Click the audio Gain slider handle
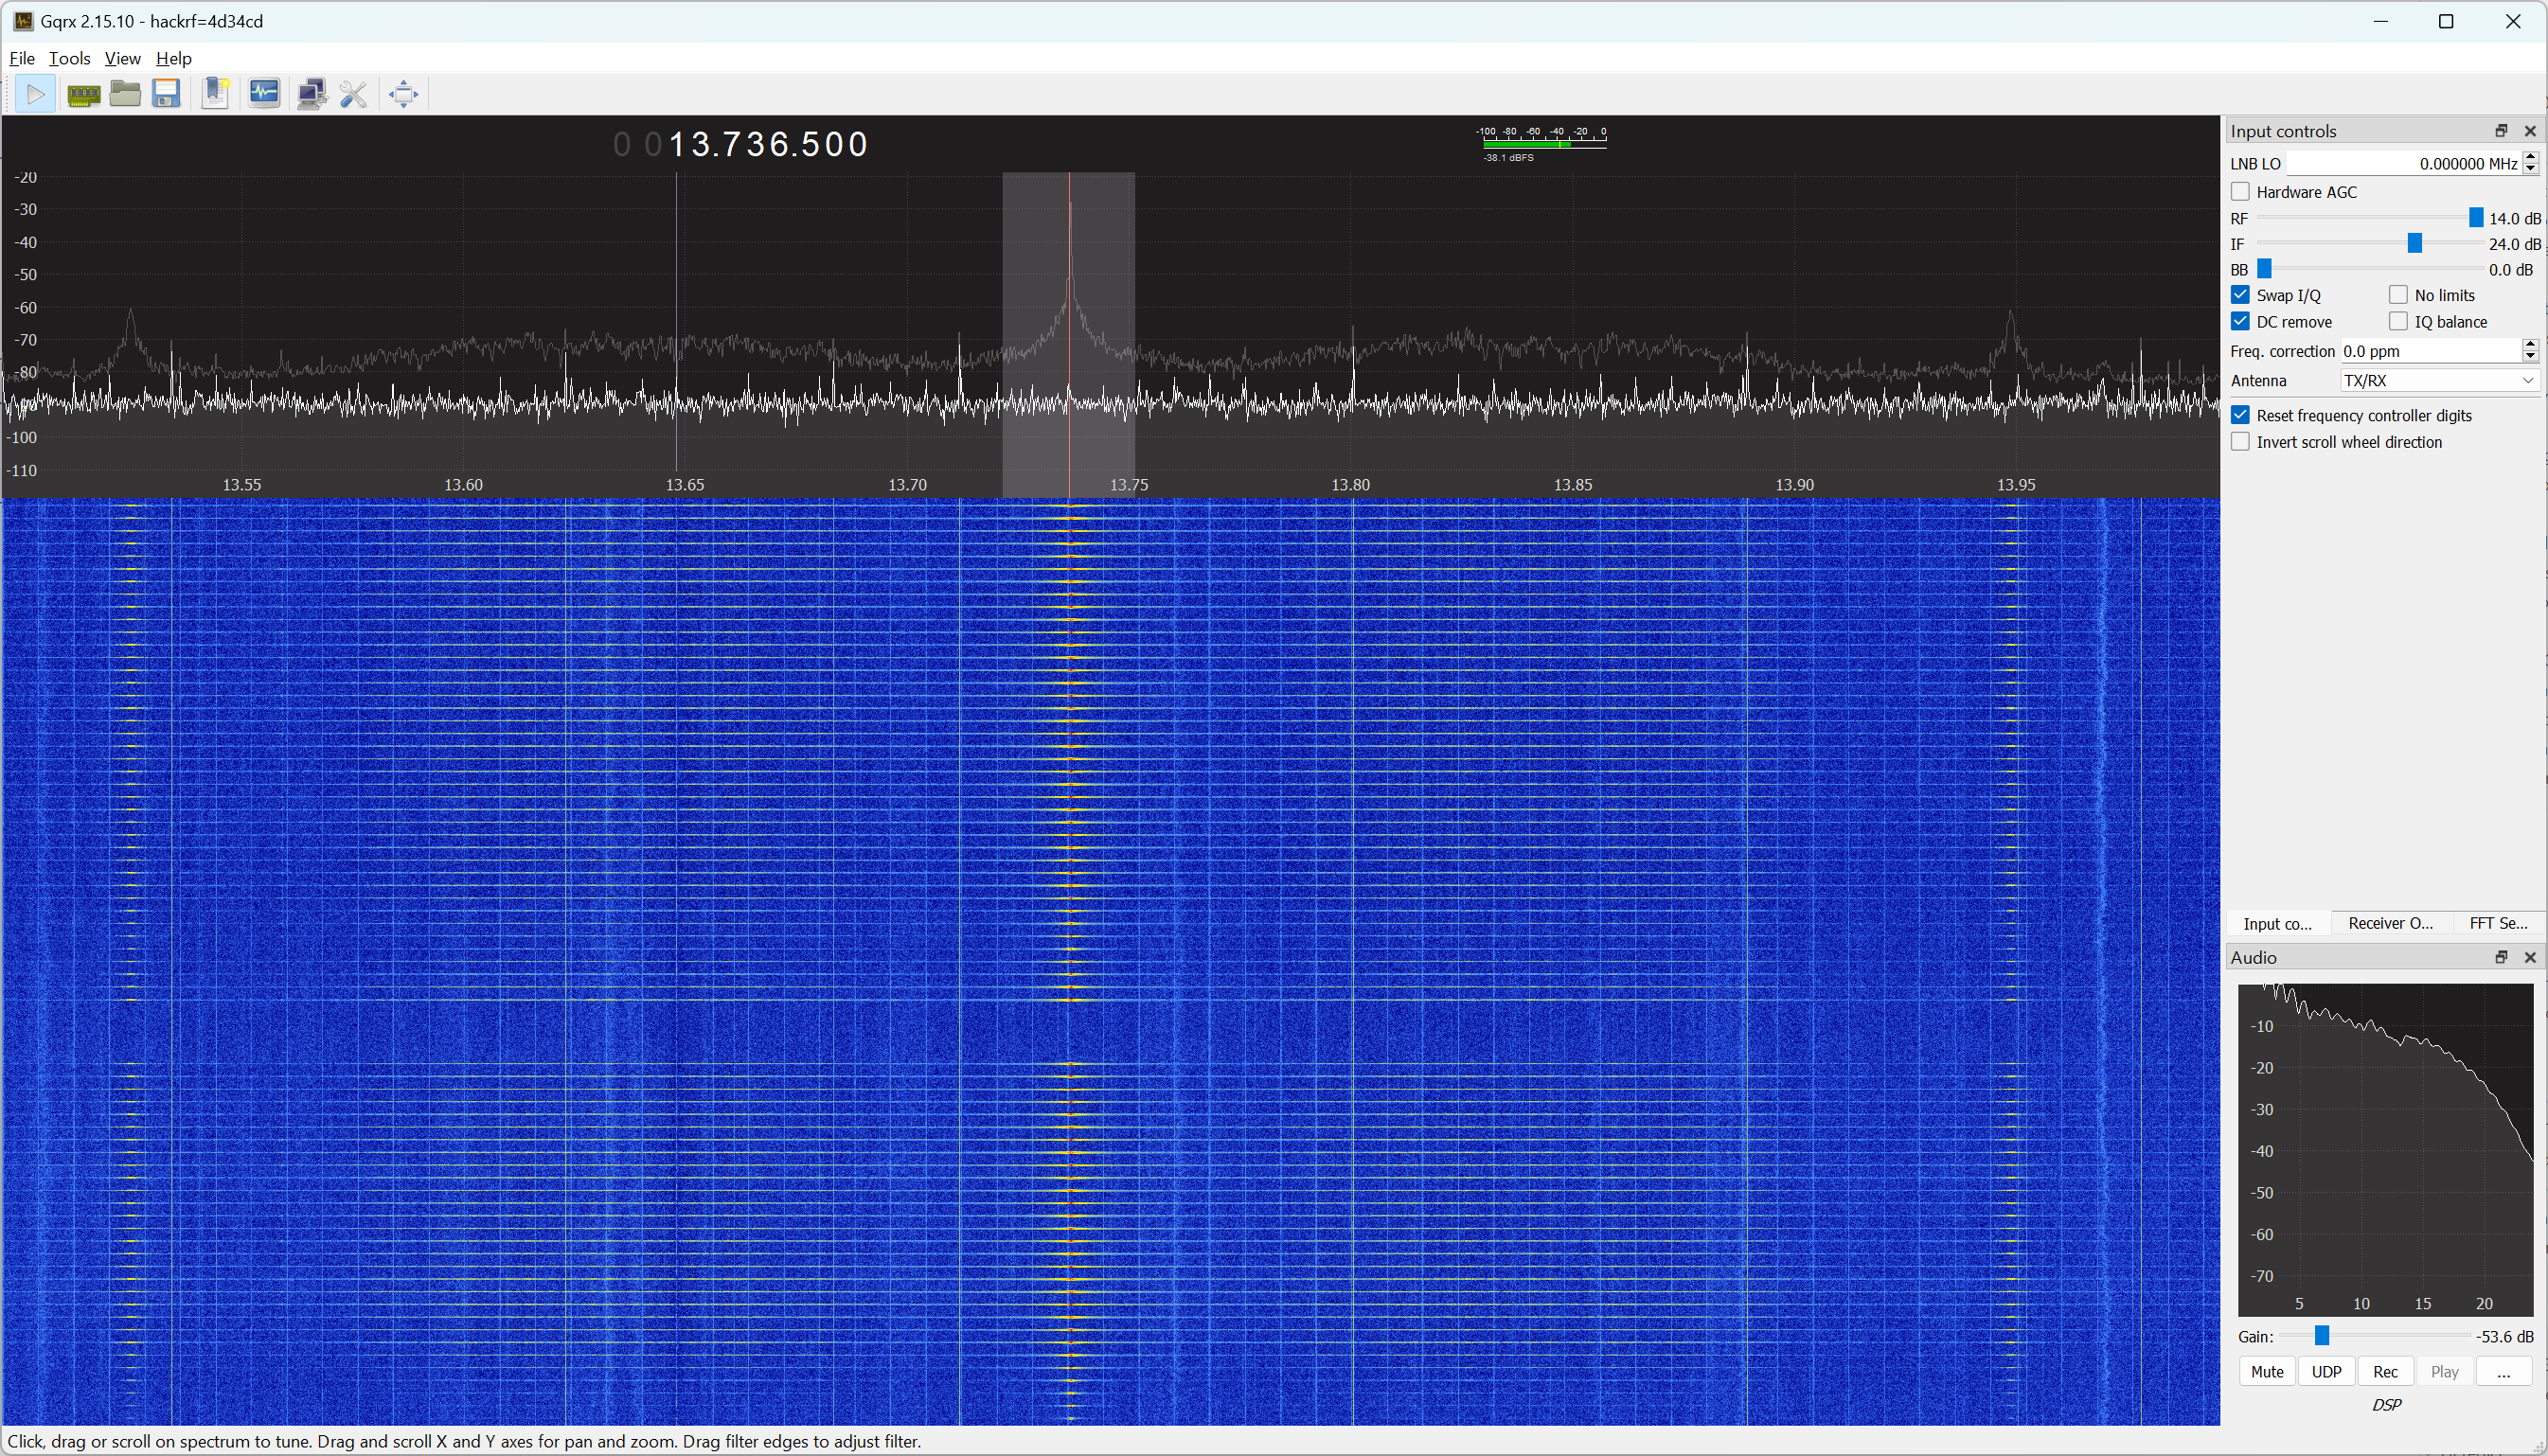The height and width of the screenshot is (1456, 2548). pos(2322,1337)
